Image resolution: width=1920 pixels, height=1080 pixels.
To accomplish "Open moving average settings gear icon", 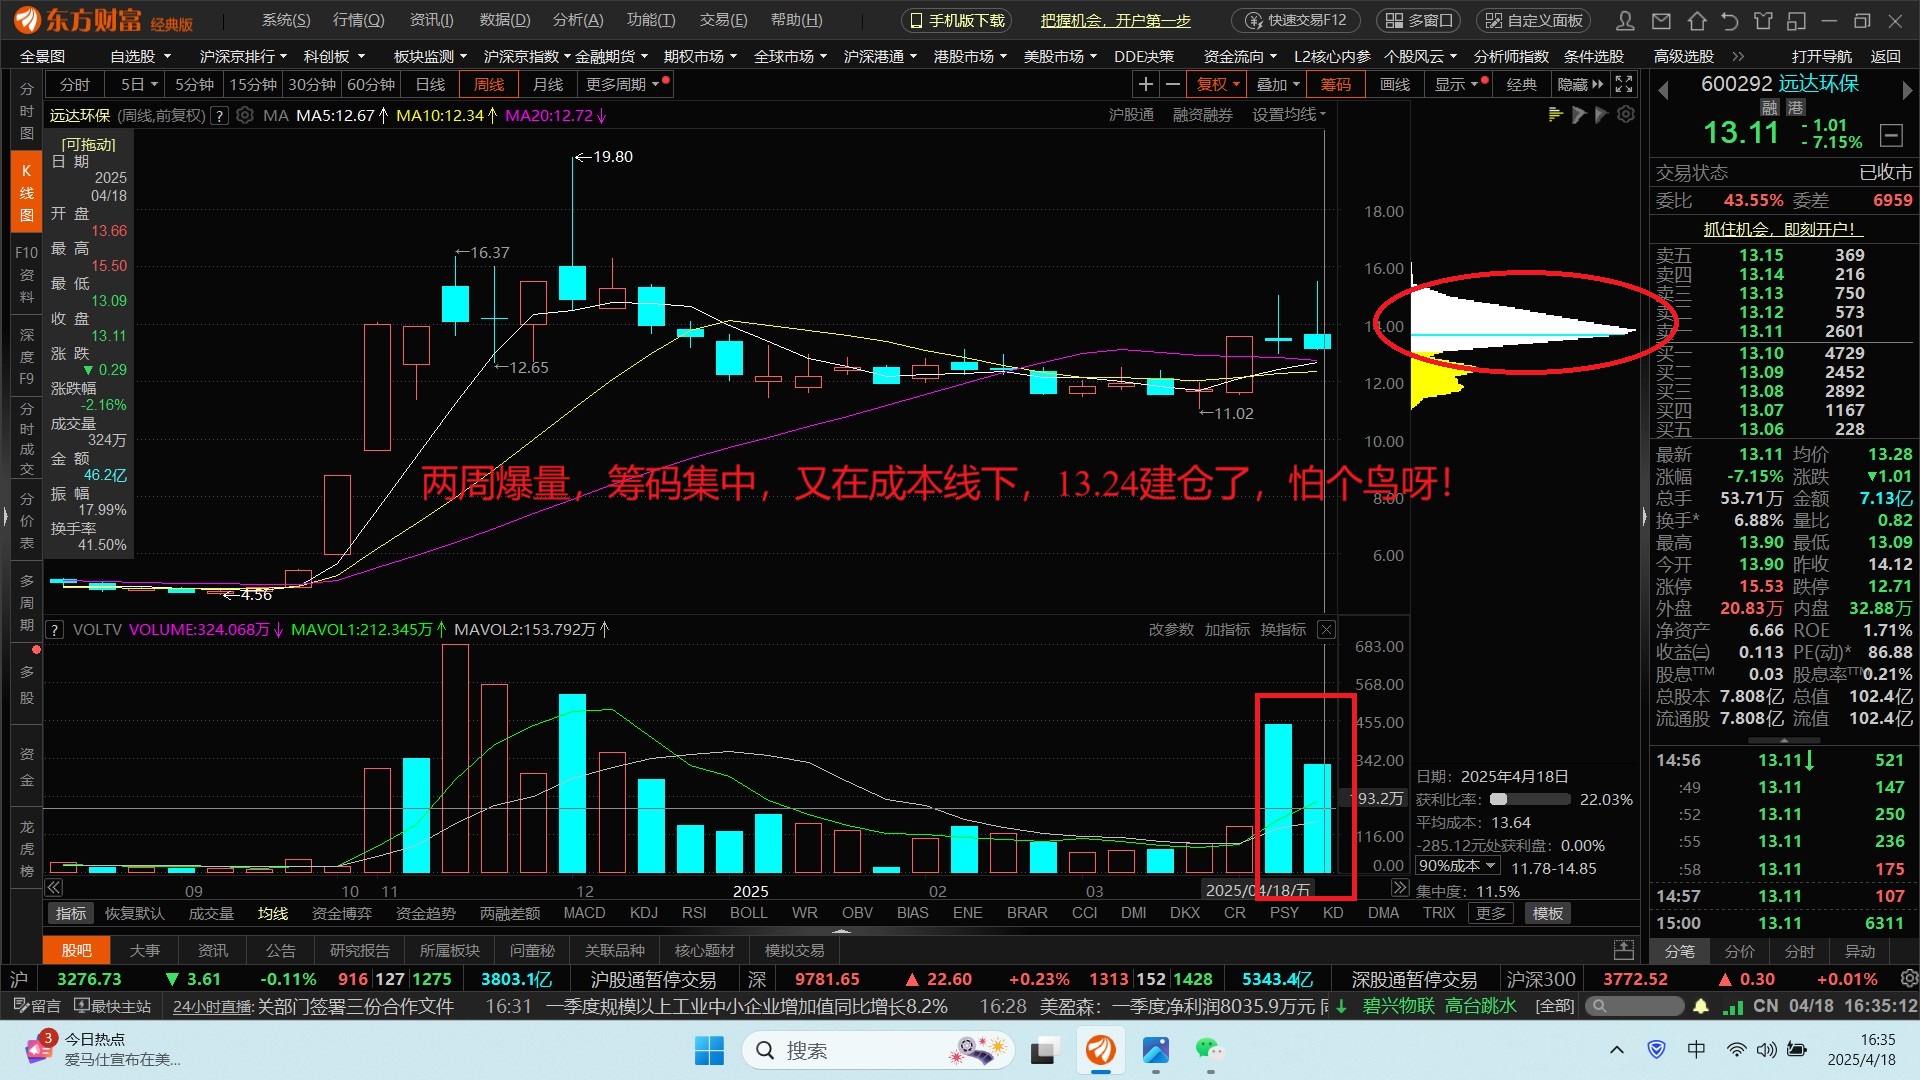I will (245, 116).
